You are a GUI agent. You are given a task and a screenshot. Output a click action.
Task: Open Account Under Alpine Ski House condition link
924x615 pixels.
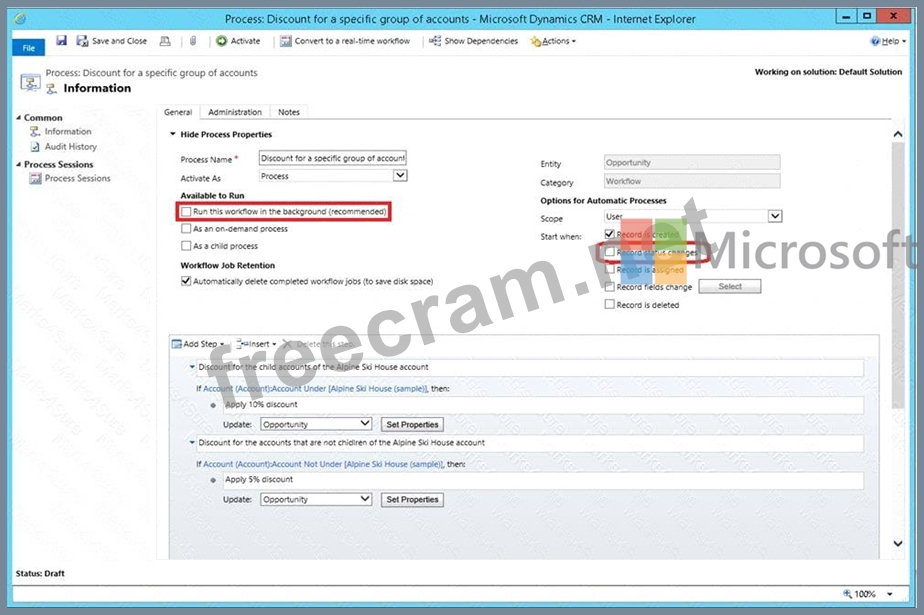point(315,389)
